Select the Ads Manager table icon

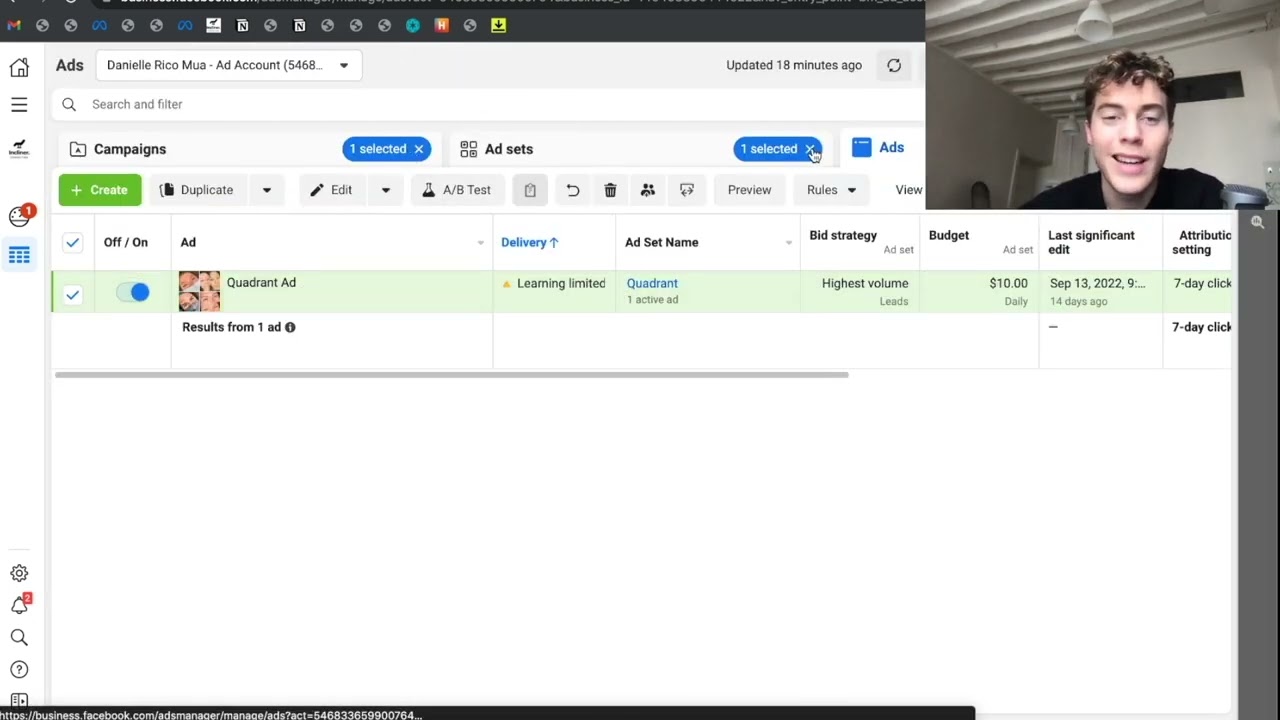click(19, 255)
